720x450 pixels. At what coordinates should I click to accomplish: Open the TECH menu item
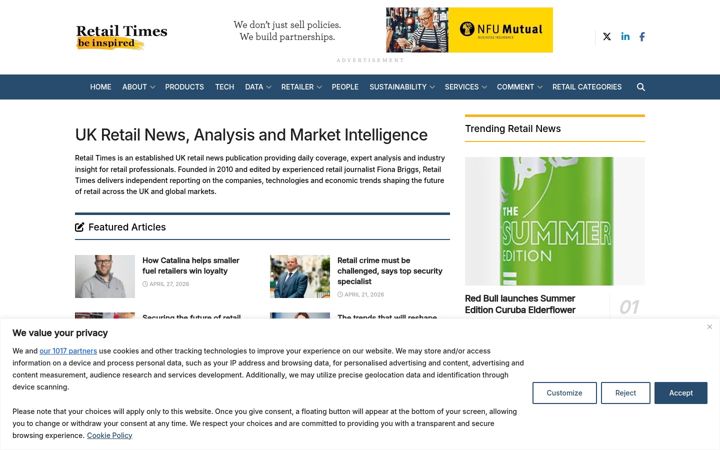pyautogui.click(x=225, y=87)
